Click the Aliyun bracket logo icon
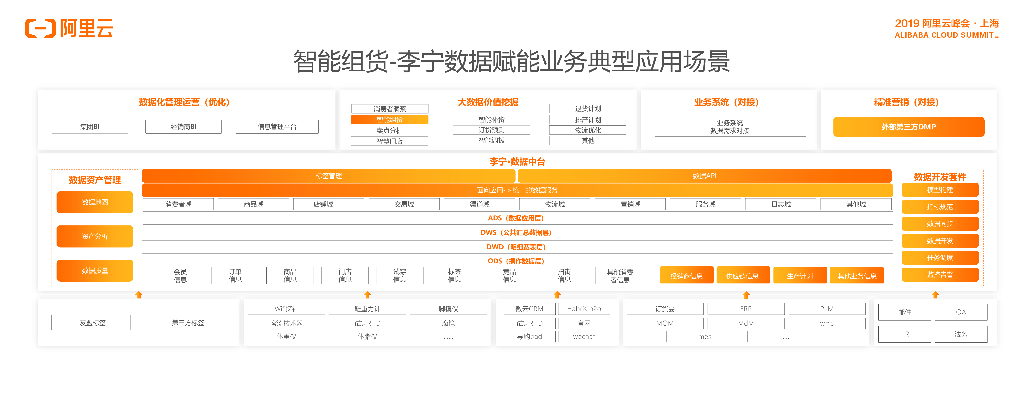 40,28
